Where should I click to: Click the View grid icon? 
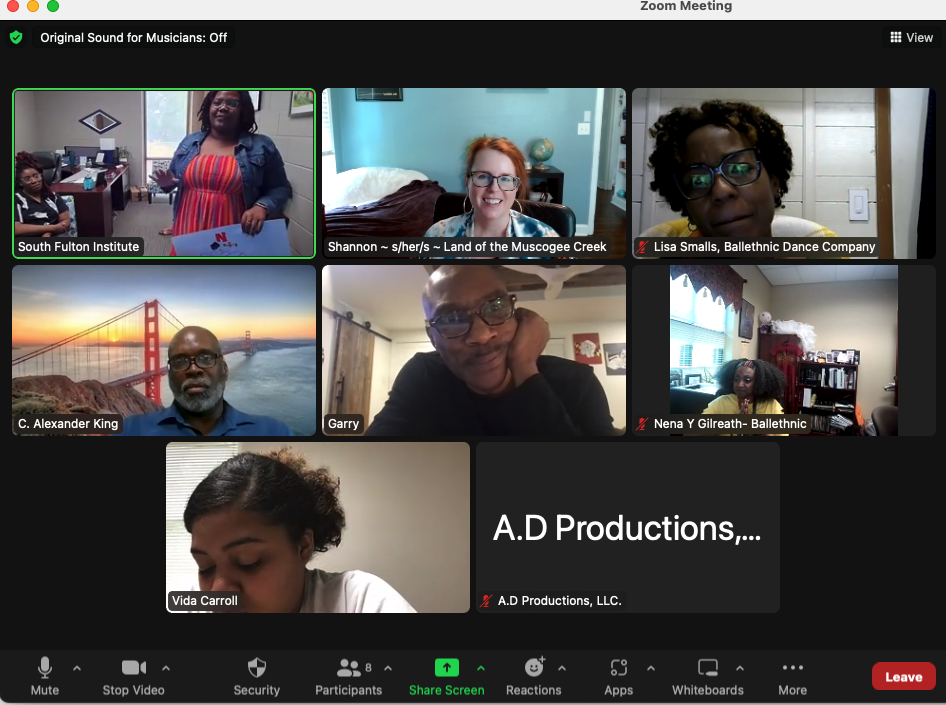click(x=896, y=37)
